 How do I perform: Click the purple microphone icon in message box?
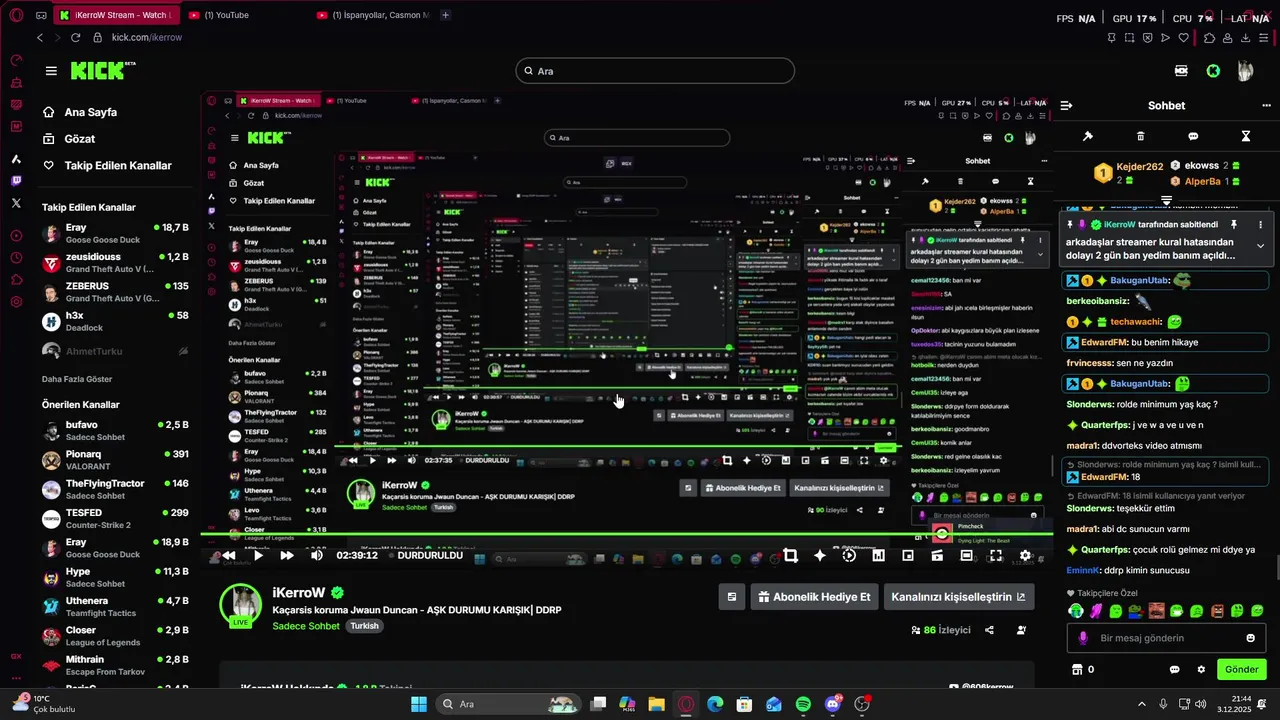pos(1083,638)
